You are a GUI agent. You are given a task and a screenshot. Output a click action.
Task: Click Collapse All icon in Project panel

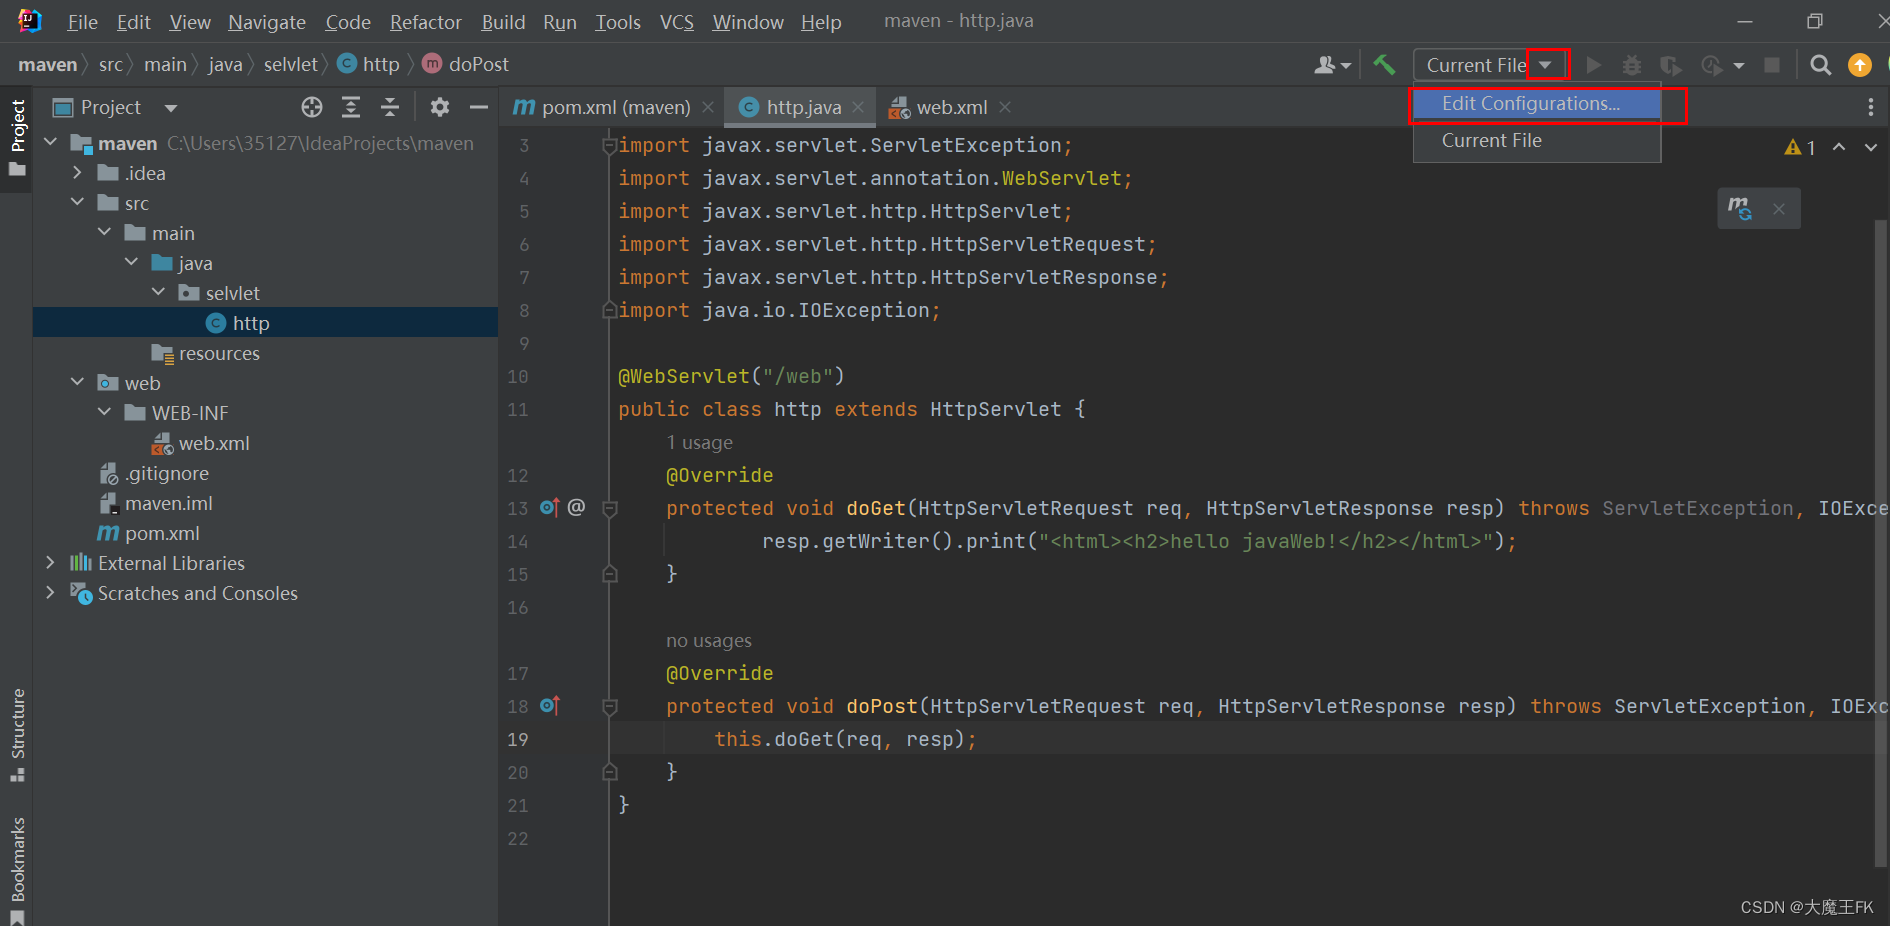[x=390, y=107]
